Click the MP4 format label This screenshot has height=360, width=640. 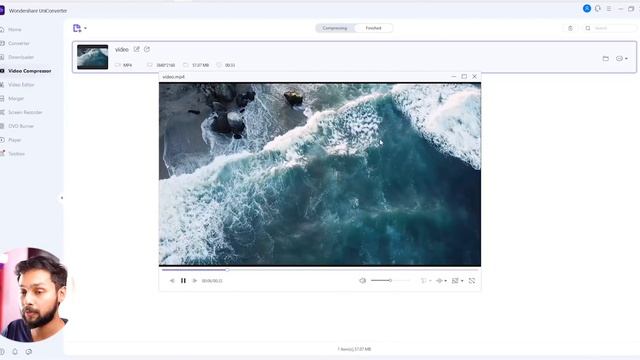[x=127, y=65]
